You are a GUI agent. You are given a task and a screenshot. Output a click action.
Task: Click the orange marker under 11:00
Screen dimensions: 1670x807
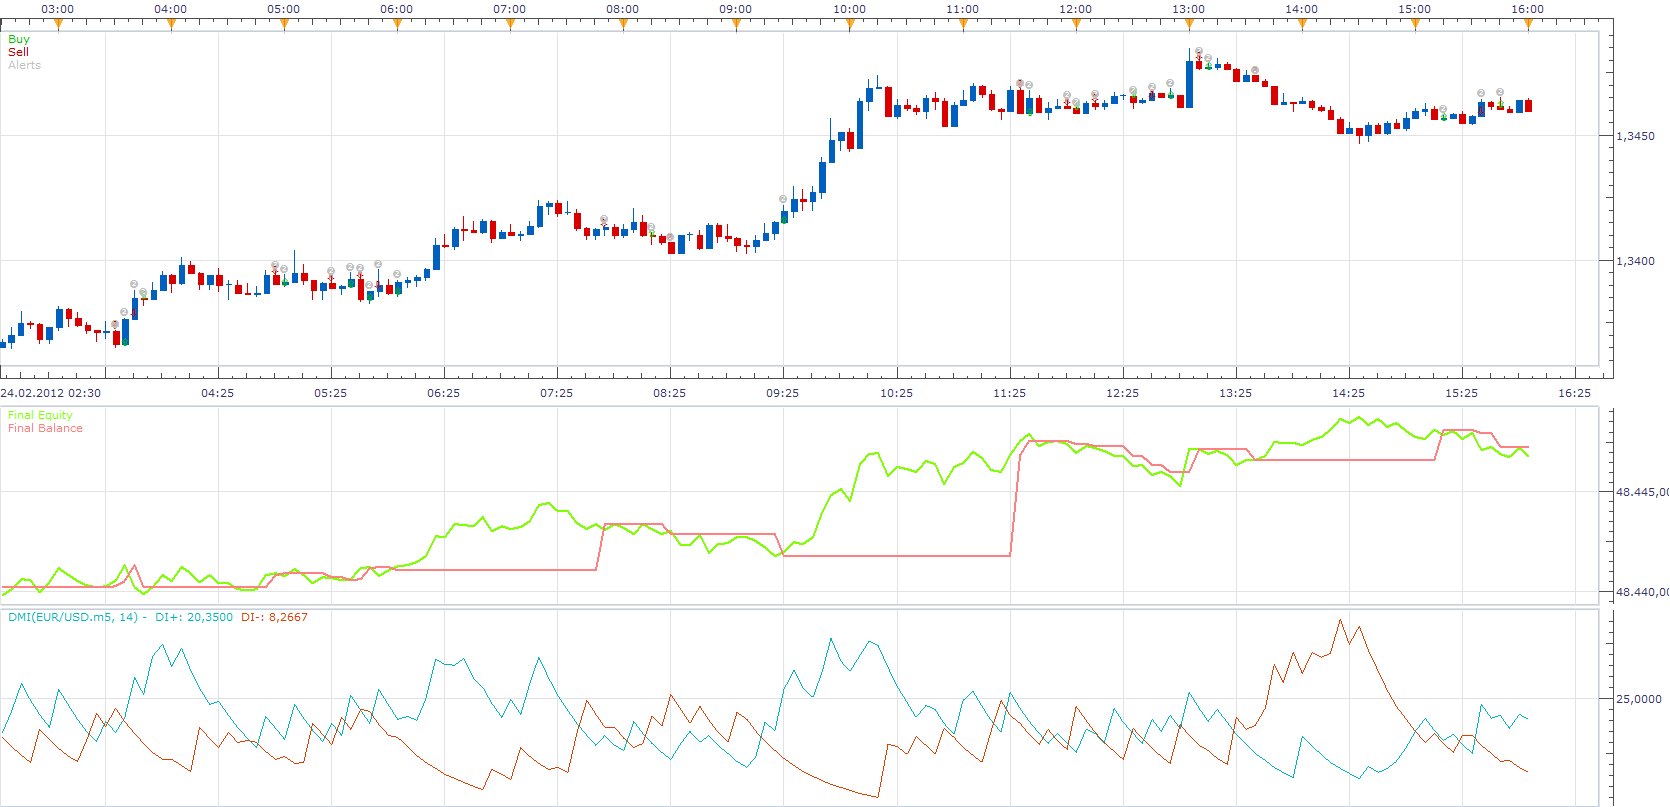(x=963, y=25)
